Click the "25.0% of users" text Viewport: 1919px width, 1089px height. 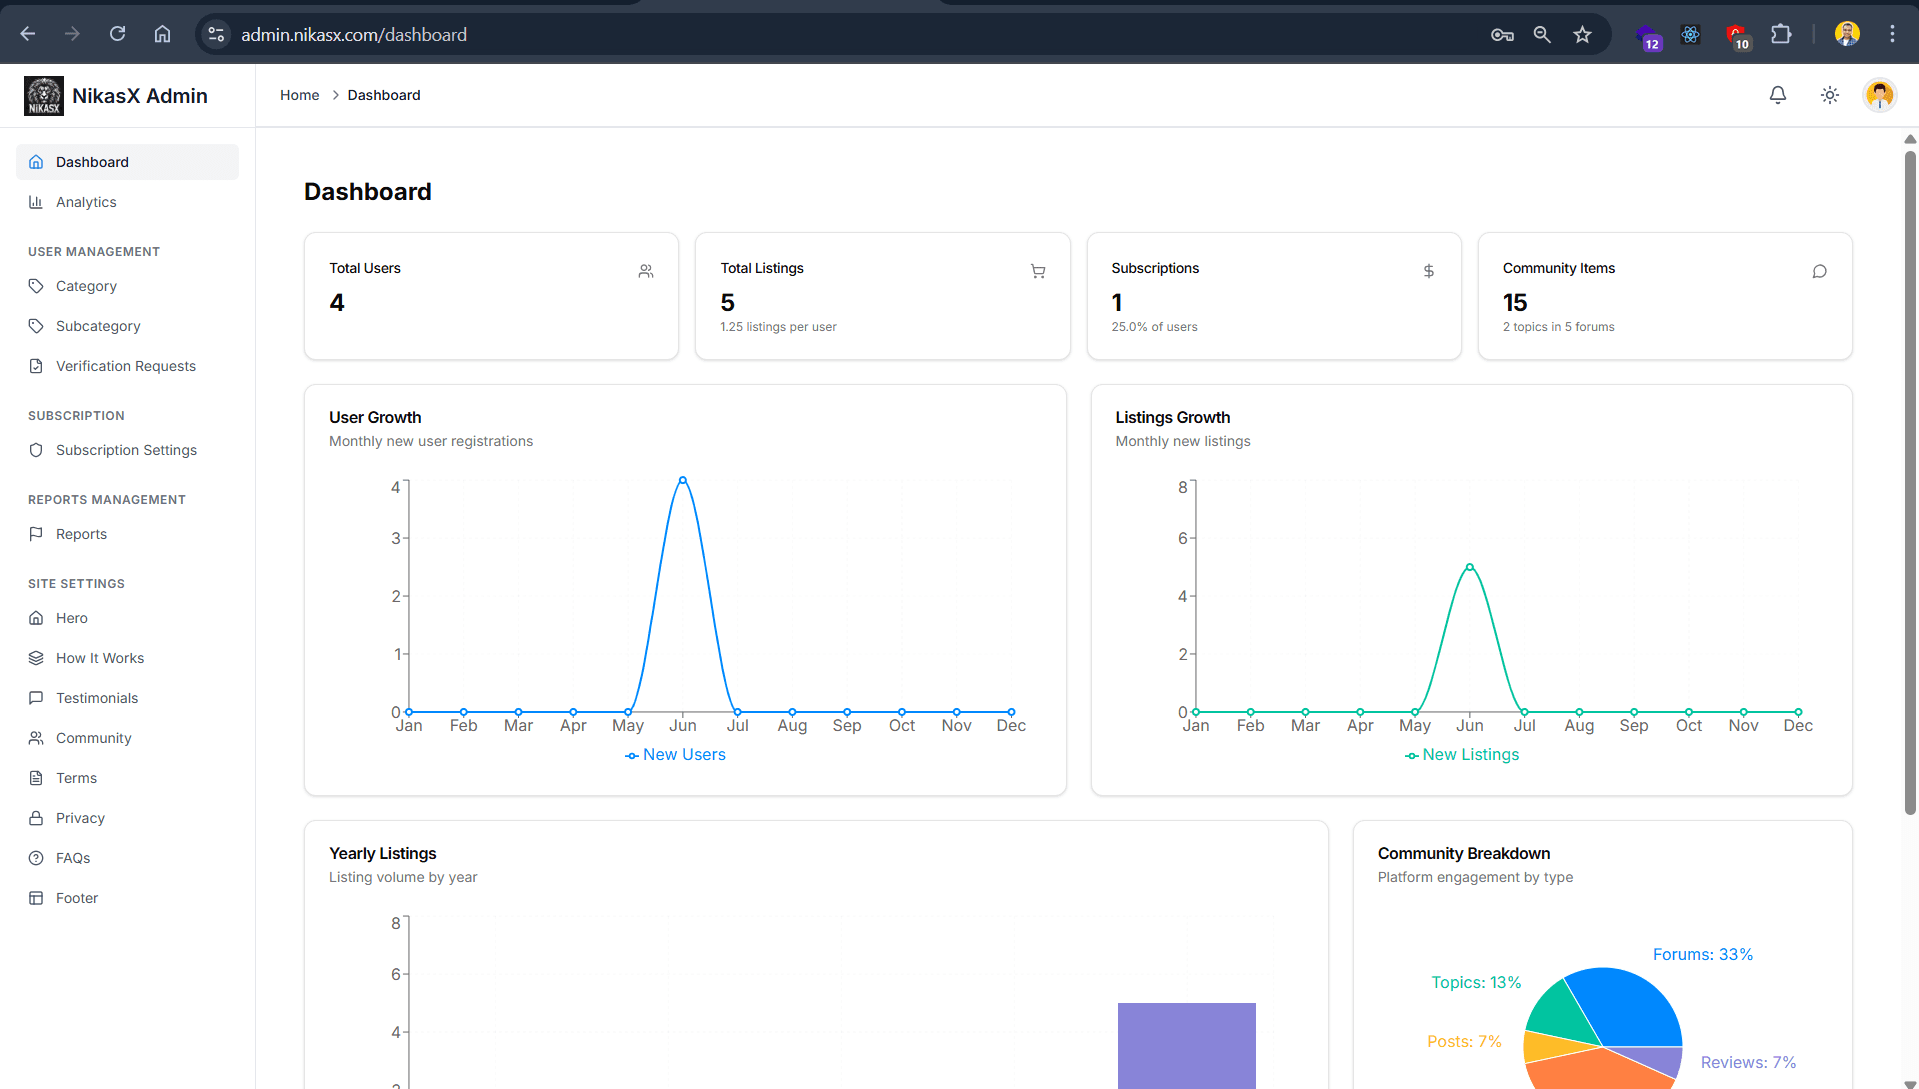(x=1154, y=327)
